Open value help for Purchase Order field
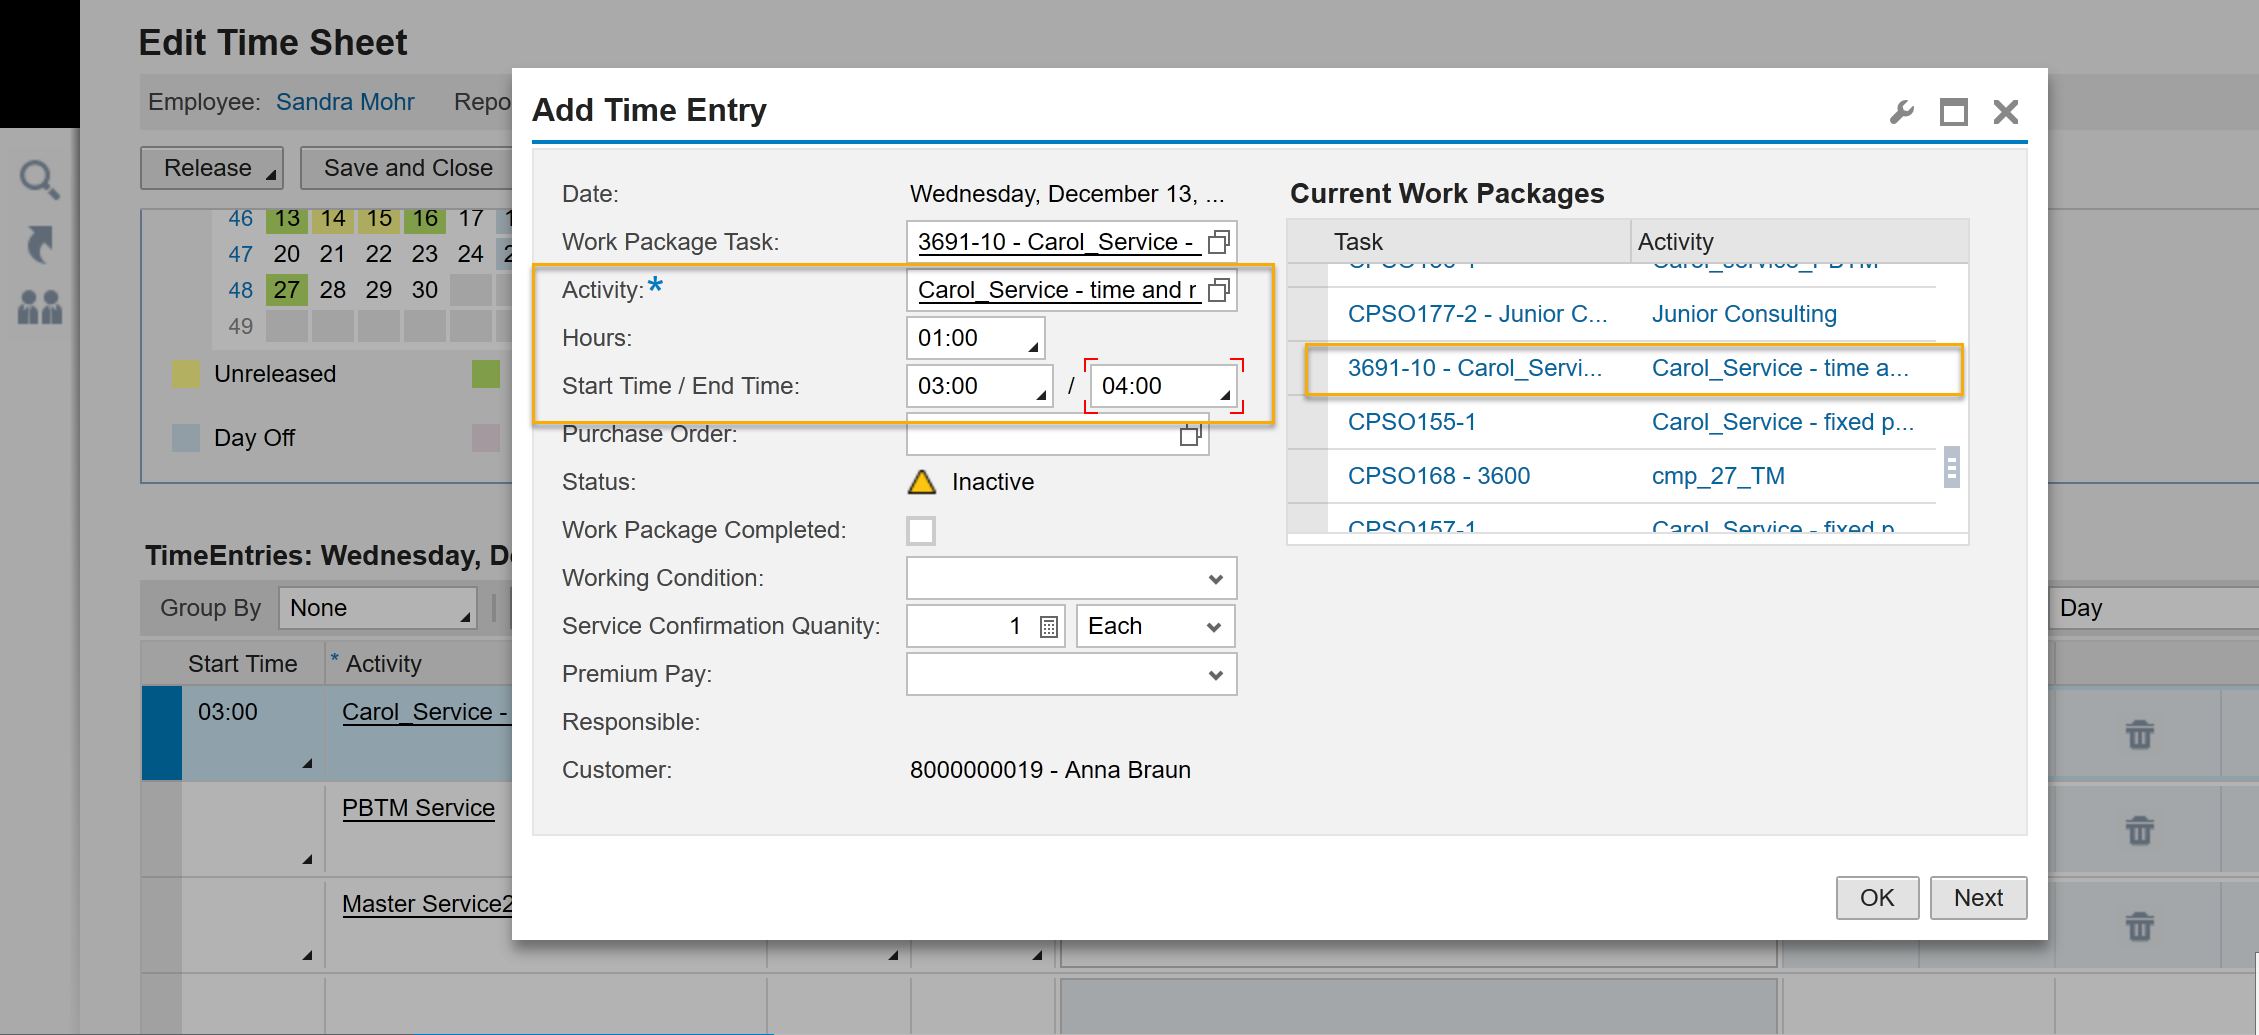This screenshot has height=1035, width=2259. point(1190,435)
